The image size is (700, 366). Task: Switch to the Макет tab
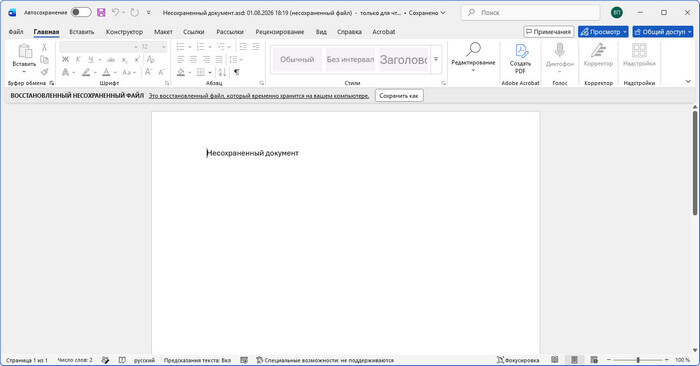click(163, 32)
